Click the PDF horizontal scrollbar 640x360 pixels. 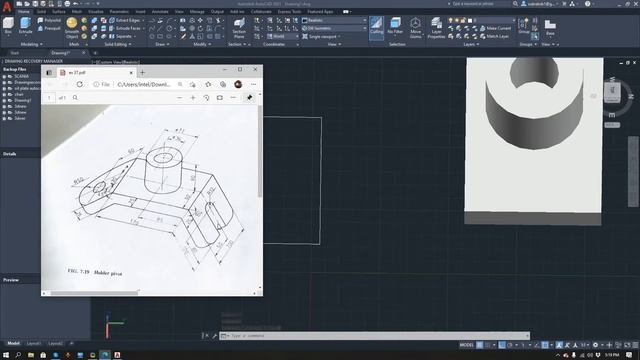95,293
